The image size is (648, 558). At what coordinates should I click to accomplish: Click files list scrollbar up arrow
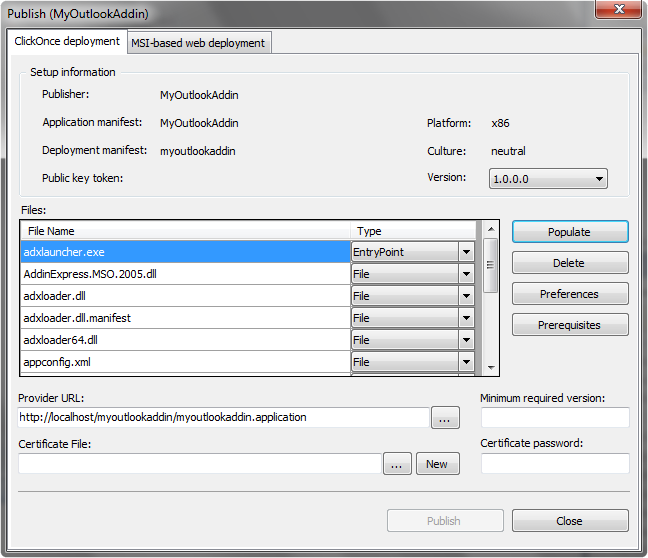tap(491, 229)
